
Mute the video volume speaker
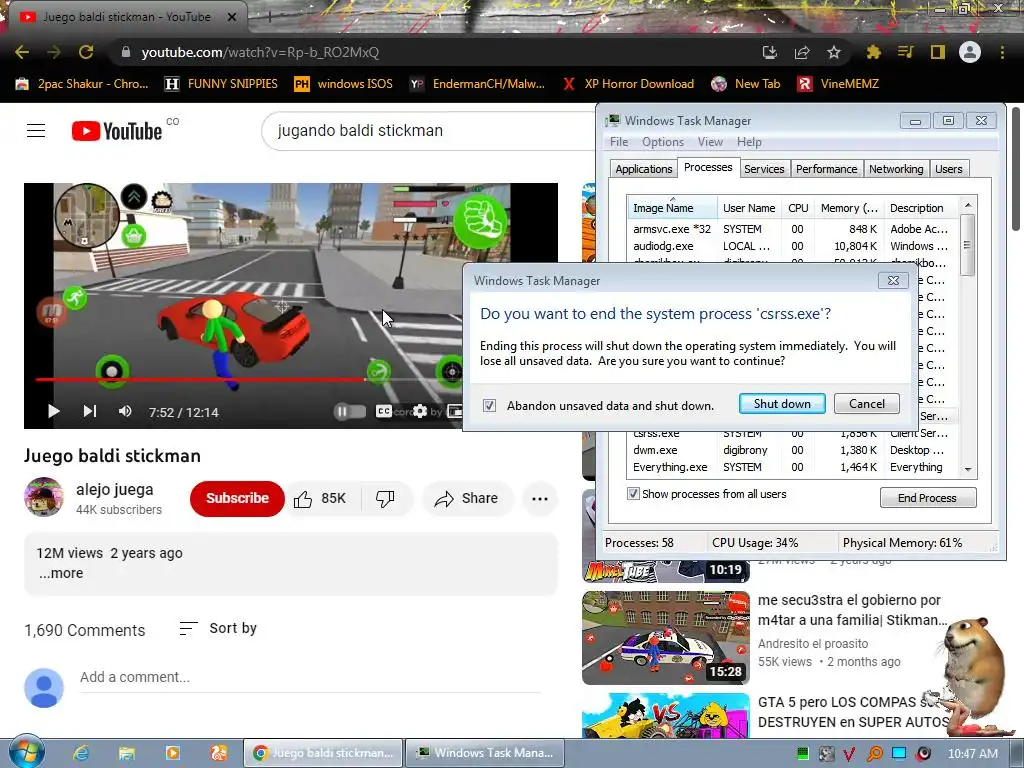[x=125, y=411]
